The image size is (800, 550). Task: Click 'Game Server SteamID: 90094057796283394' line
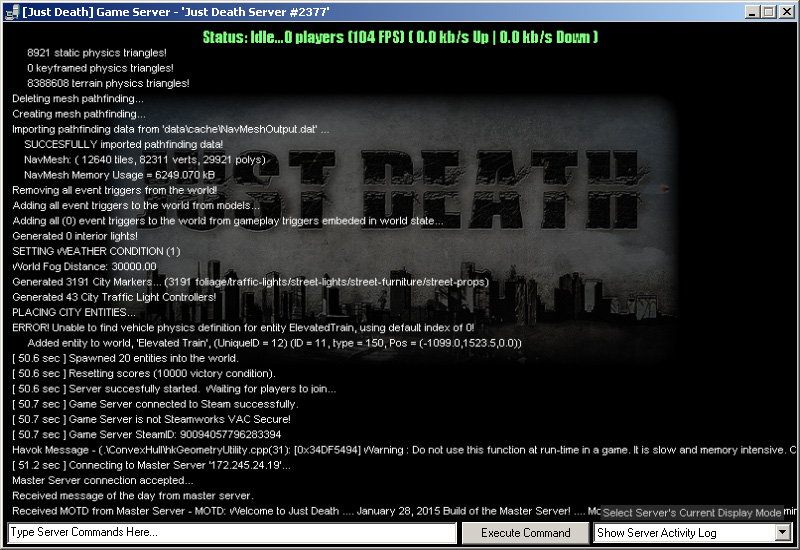[x=147, y=435]
